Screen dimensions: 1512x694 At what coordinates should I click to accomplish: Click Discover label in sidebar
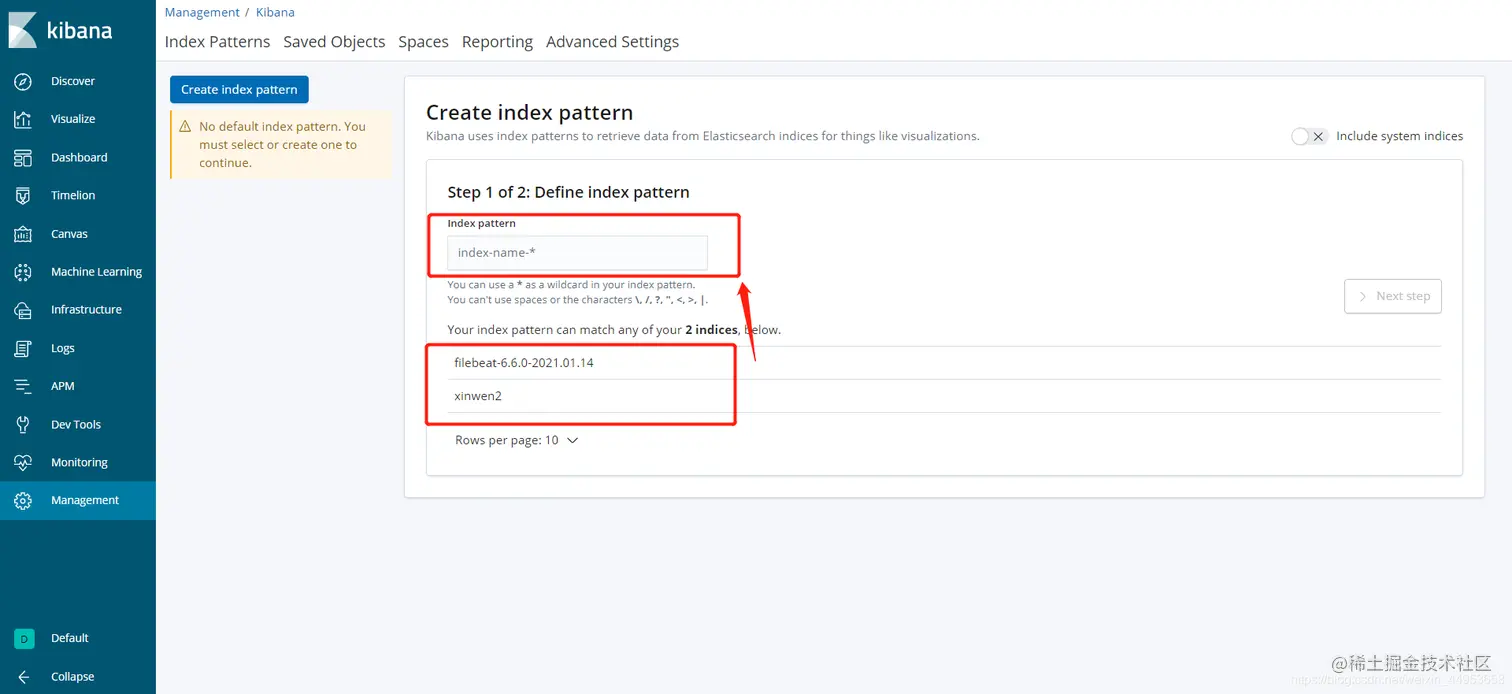coord(73,81)
